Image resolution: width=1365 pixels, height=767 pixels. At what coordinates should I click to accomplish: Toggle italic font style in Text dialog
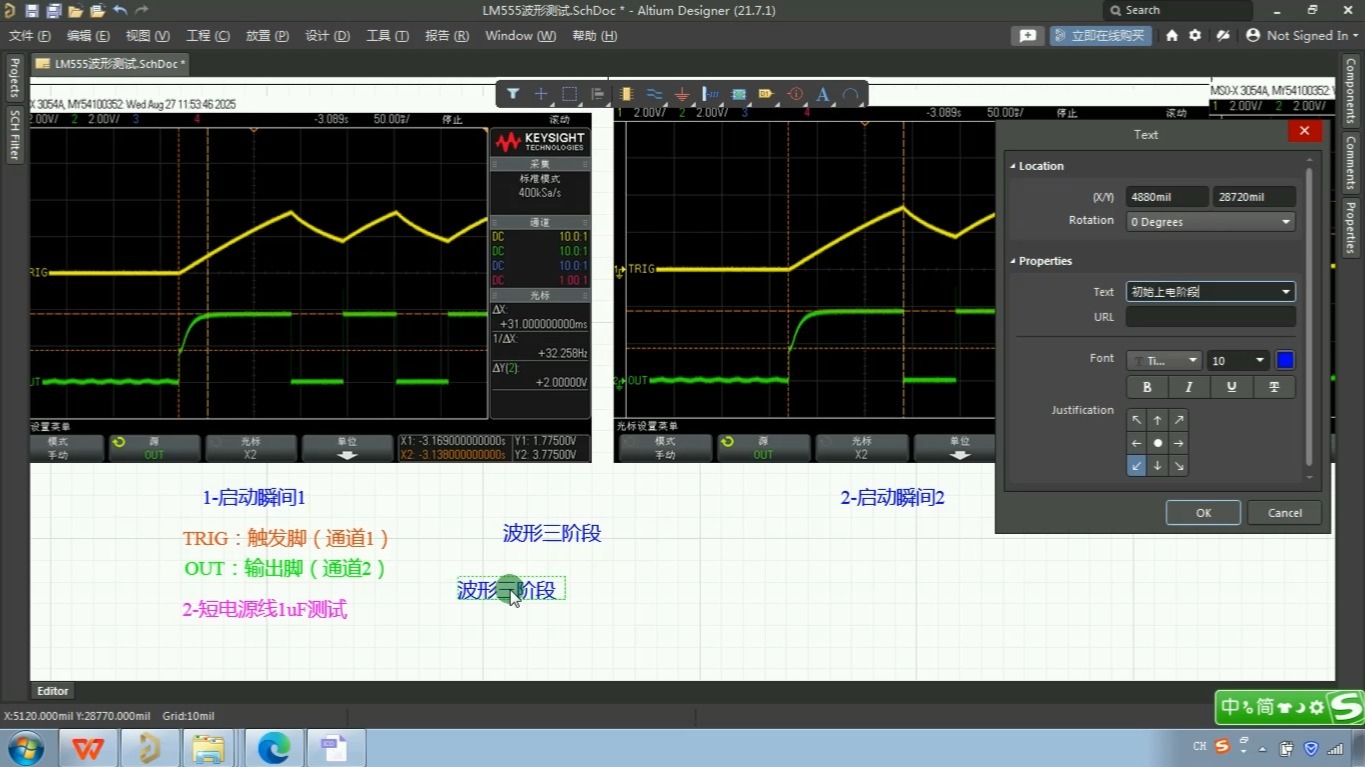pyautogui.click(x=1189, y=387)
